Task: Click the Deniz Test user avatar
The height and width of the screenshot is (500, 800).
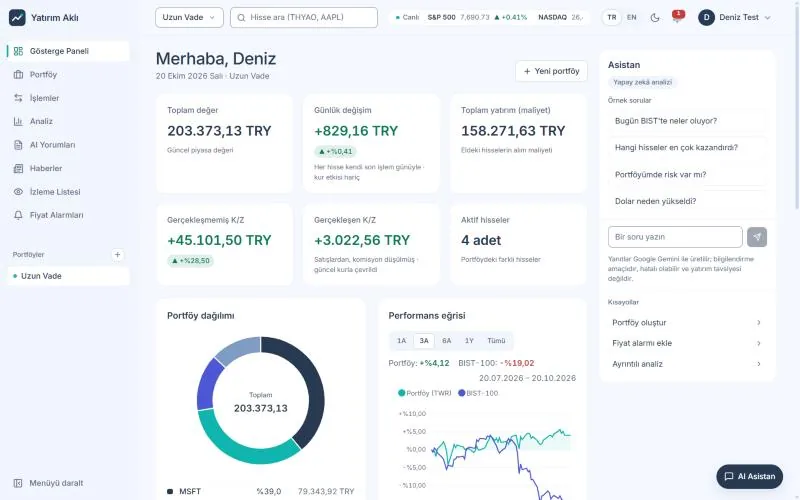Action: [706, 17]
